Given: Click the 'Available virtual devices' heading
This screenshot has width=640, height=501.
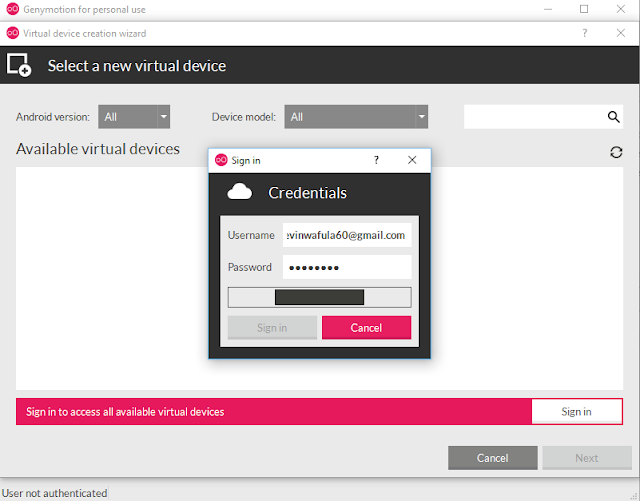Looking at the screenshot, I should pos(98,149).
